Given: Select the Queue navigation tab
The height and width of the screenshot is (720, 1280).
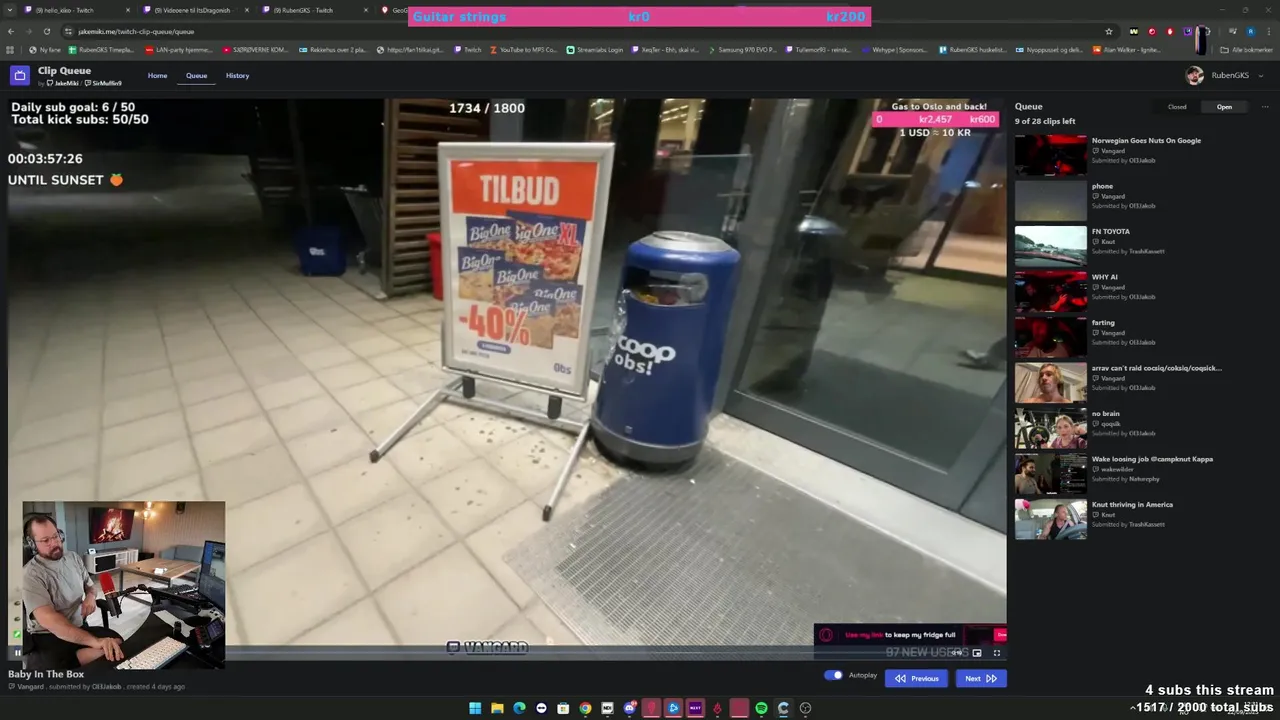Looking at the screenshot, I should click(196, 76).
